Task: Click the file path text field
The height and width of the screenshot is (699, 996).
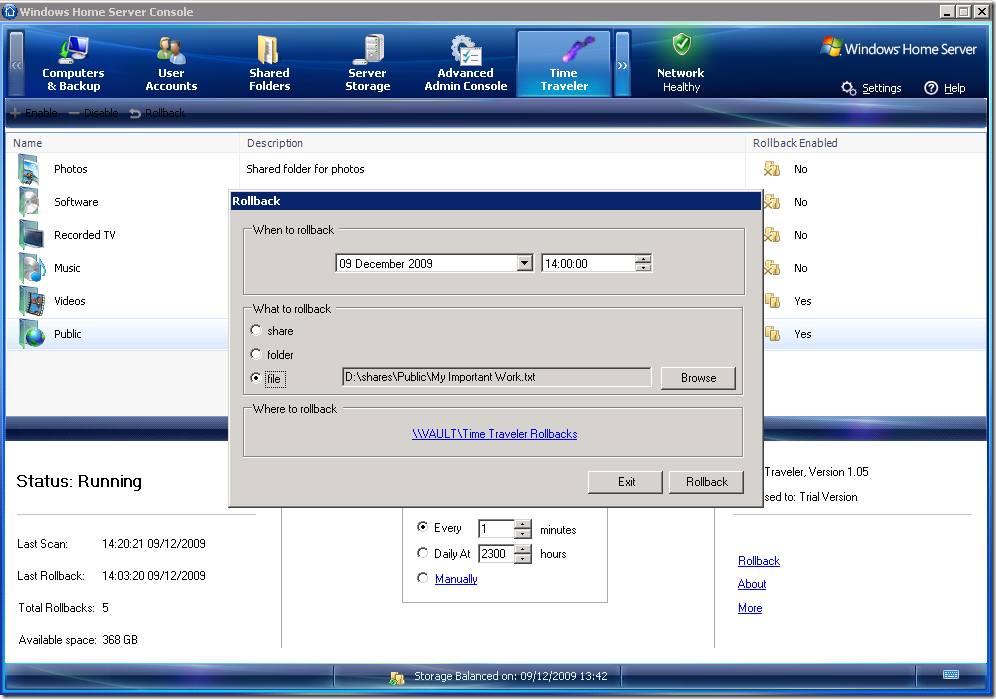Action: click(x=497, y=377)
